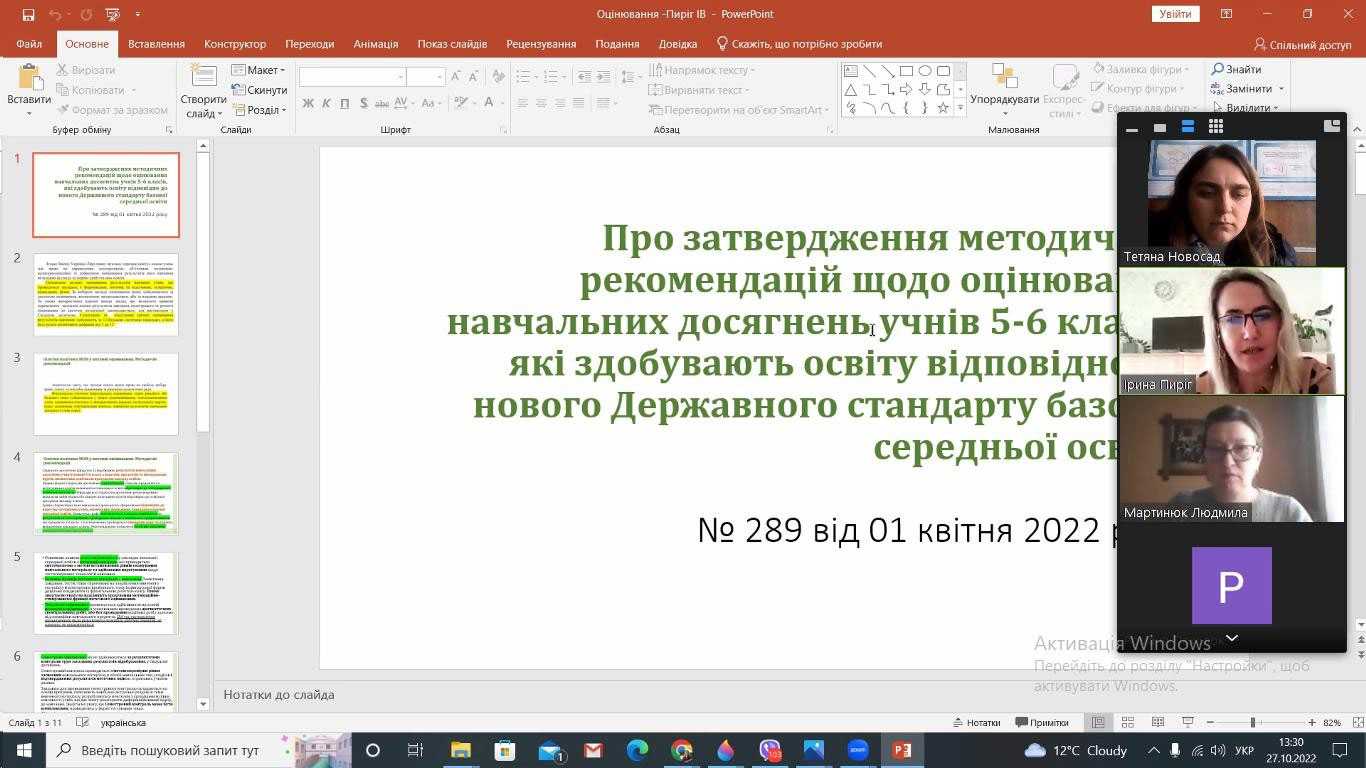Open Reading view from status bar
The image size is (1366, 768).
[1158, 722]
